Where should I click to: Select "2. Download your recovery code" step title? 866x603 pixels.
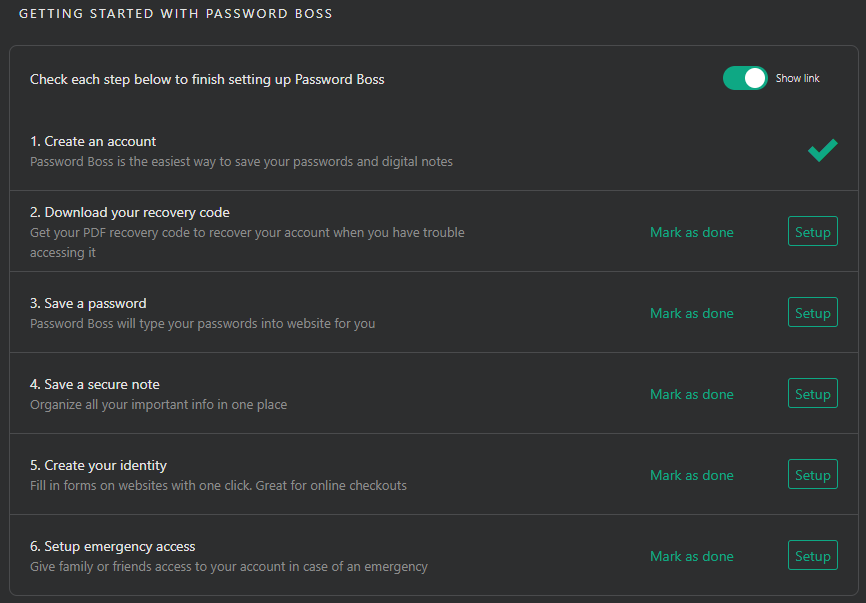130,212
